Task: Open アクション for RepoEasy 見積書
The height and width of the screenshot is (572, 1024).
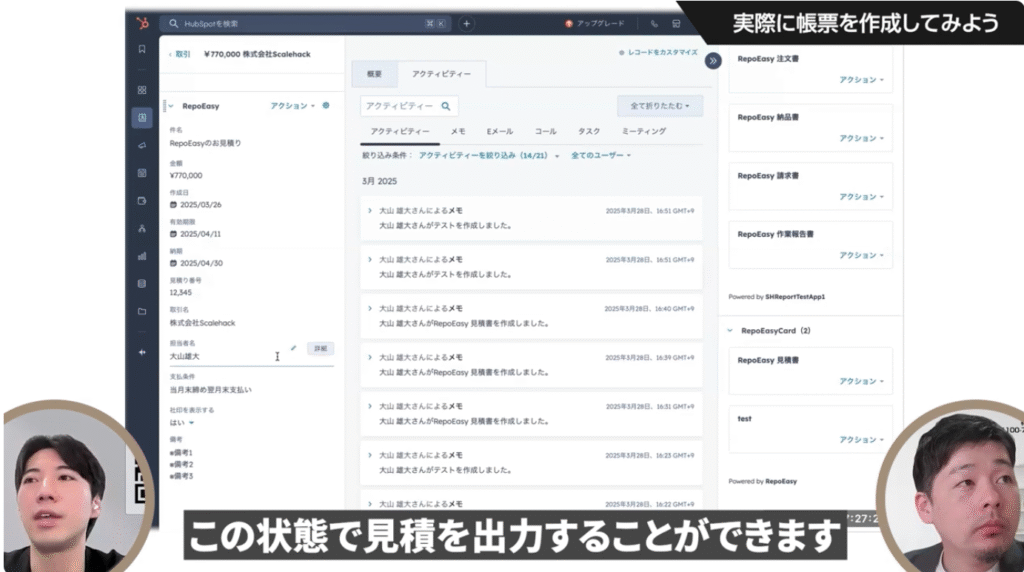Action: [x=861, y=381]
